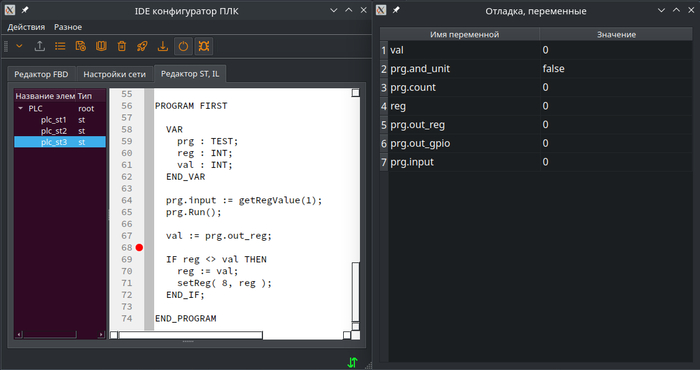
Task: Toggle the bug debug button
Action: pos(204,46)
